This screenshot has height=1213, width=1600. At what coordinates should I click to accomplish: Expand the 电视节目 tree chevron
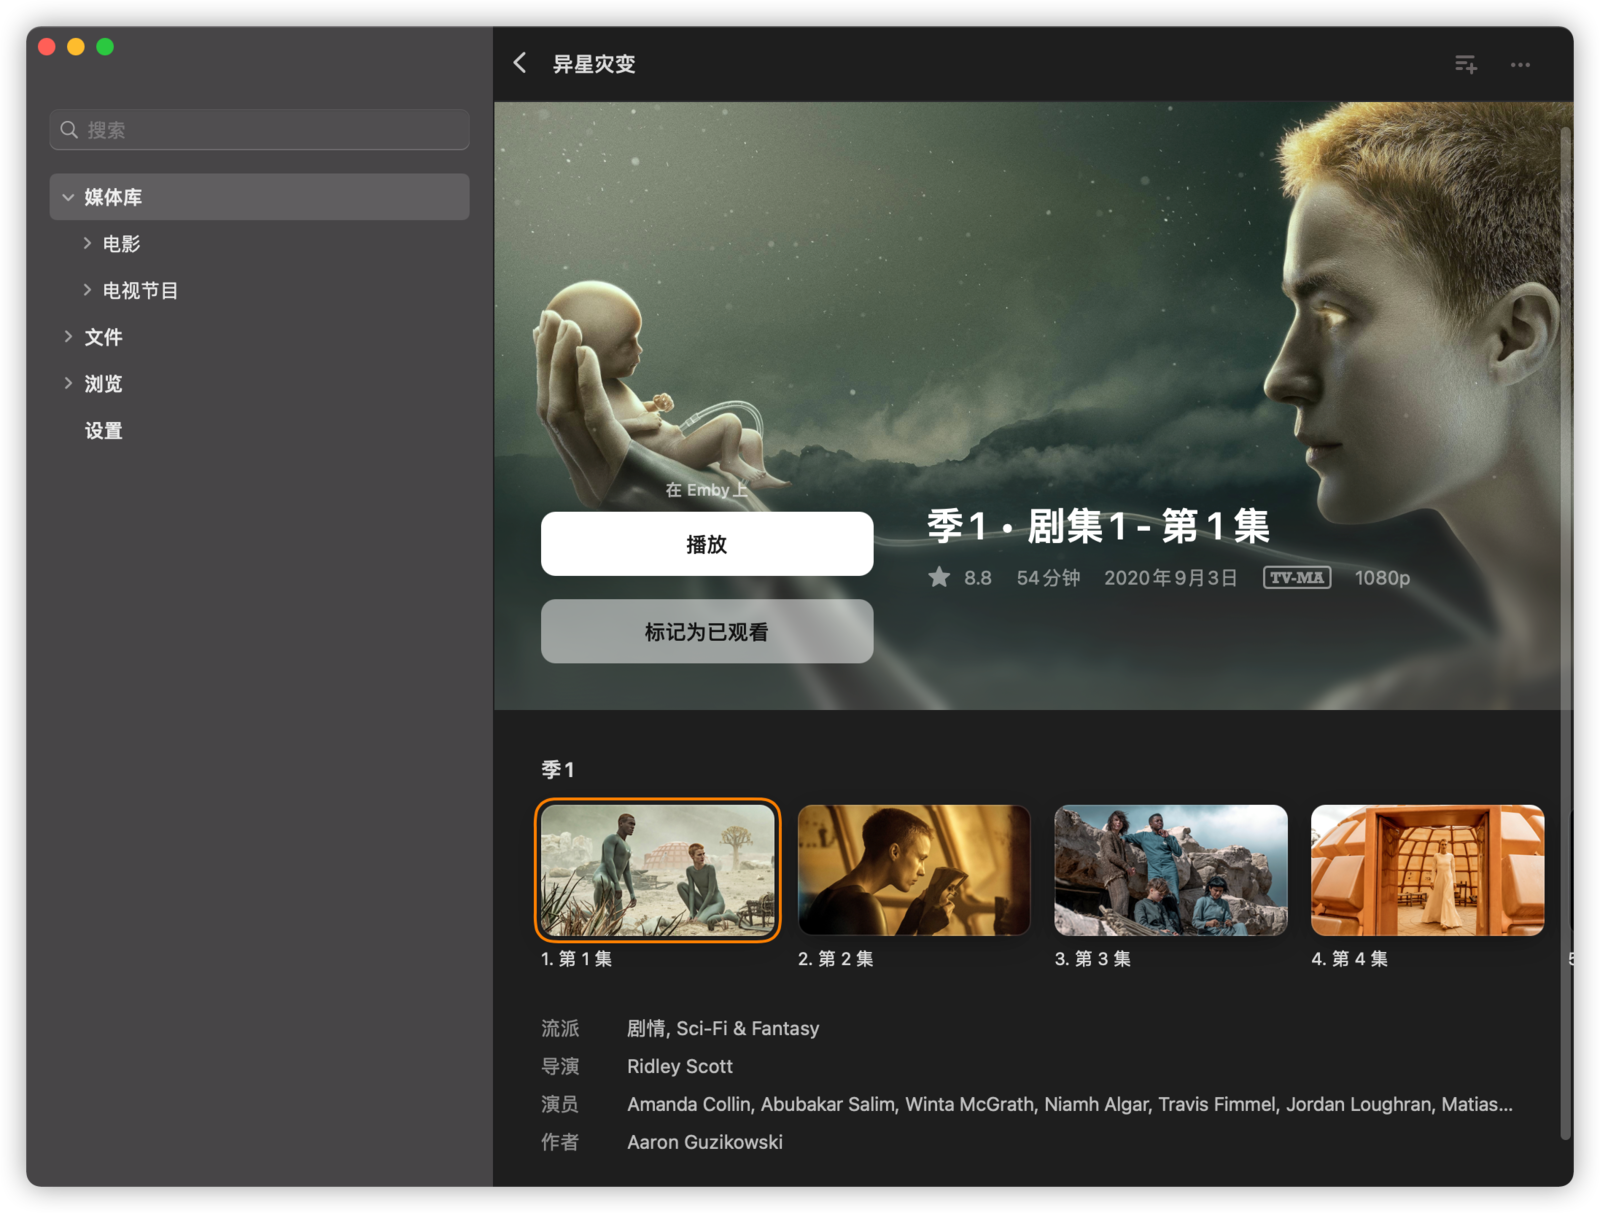pos(87,290)
